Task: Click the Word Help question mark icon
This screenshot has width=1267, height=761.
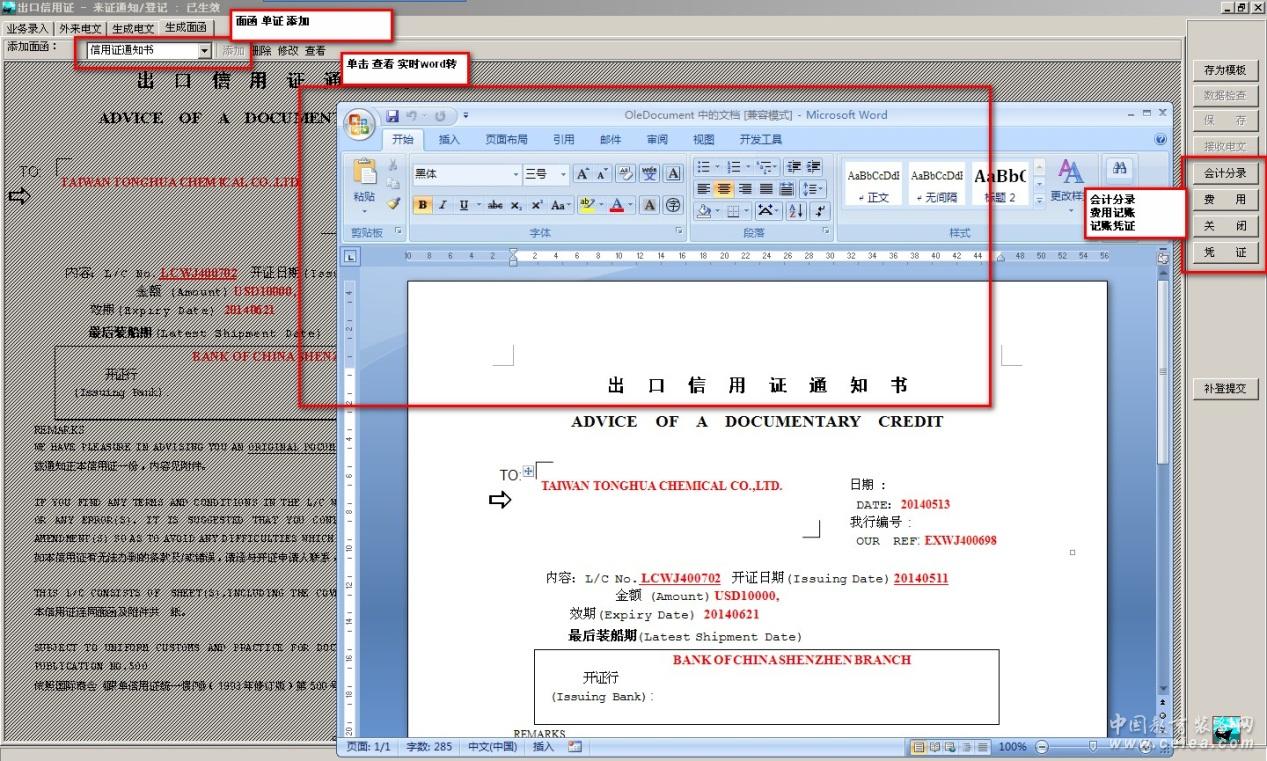Action: point(1161,140)
